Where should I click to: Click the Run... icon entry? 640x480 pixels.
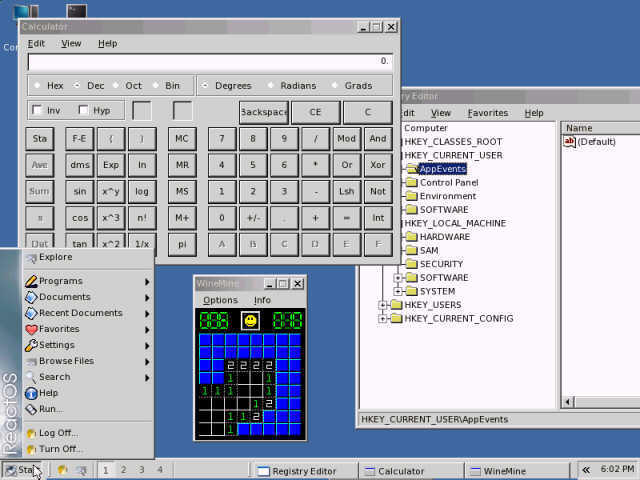click(49, 409)
